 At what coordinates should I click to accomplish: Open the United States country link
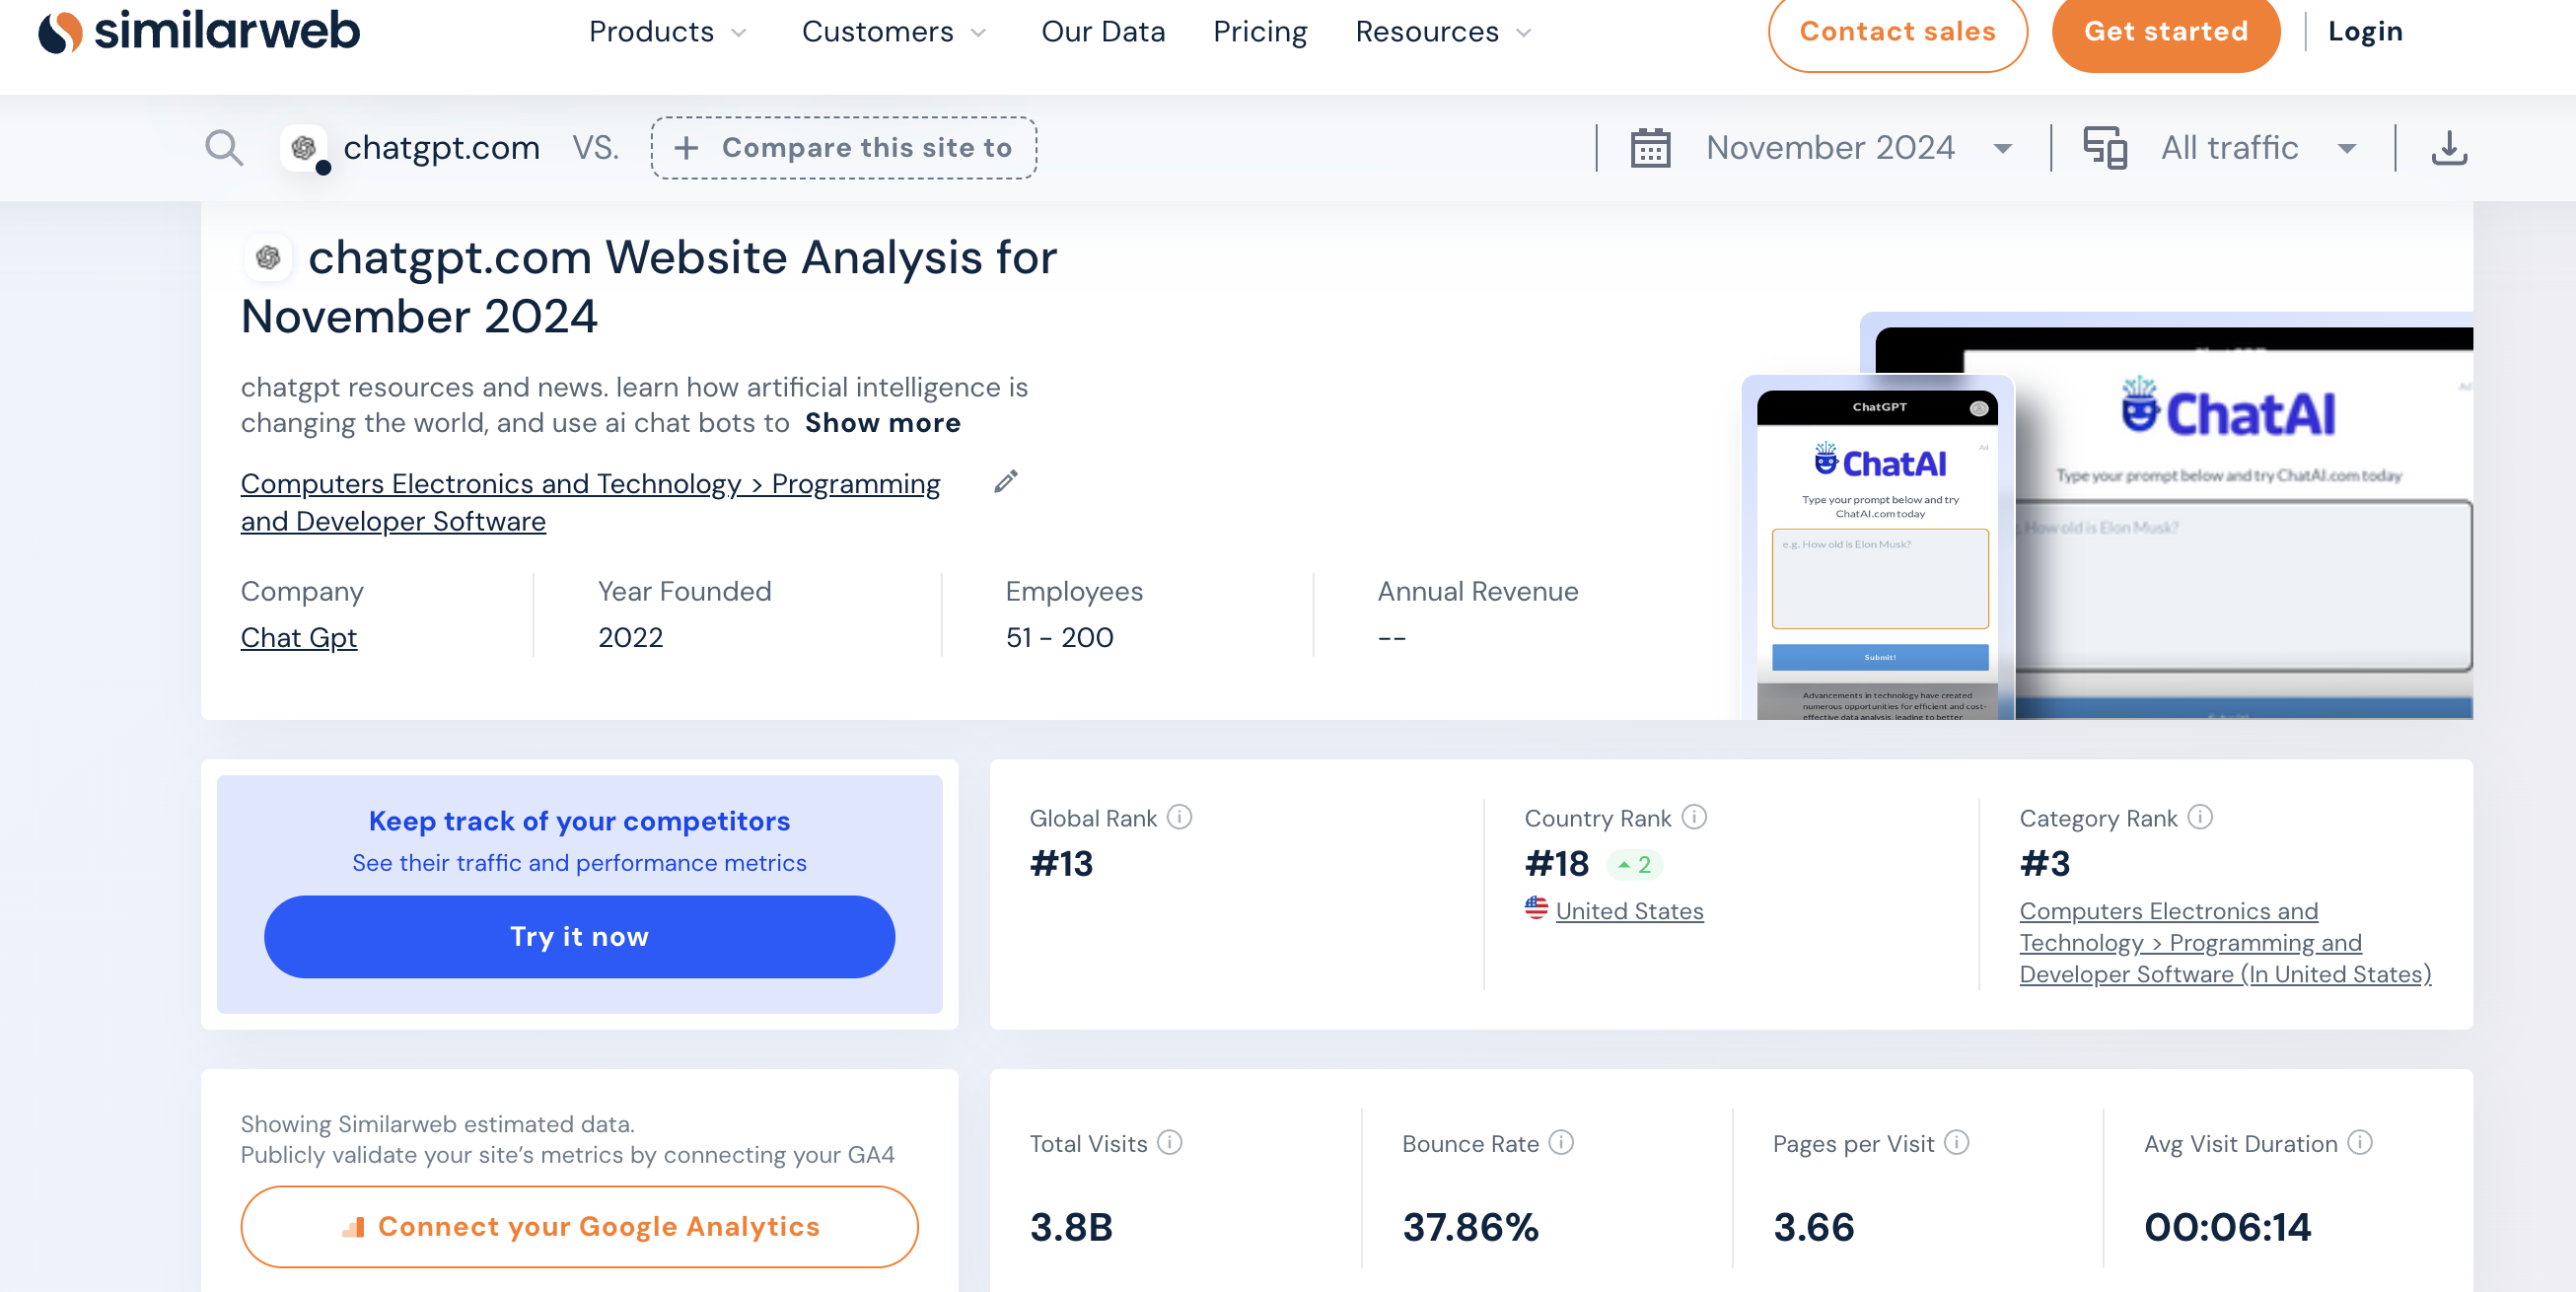pyautogui.click(x=1629, y=910)
